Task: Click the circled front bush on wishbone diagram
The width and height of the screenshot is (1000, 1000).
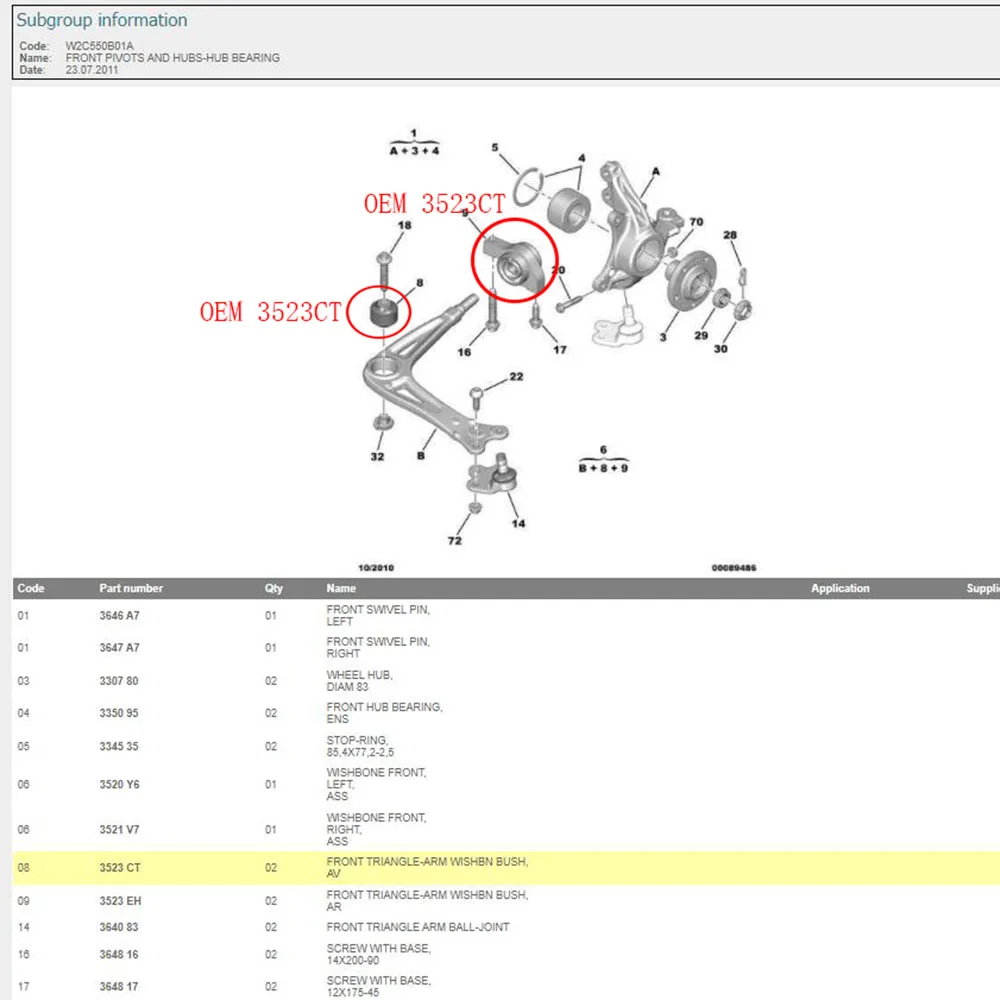Action: [383, 312]
